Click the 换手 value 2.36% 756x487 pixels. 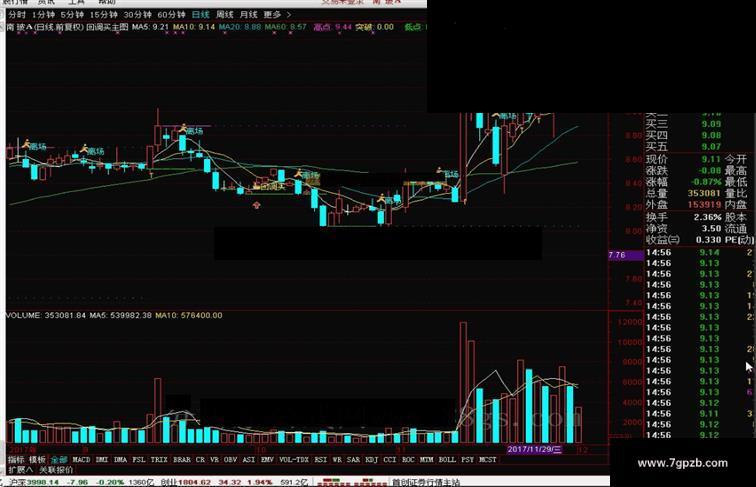coord(707,217)
